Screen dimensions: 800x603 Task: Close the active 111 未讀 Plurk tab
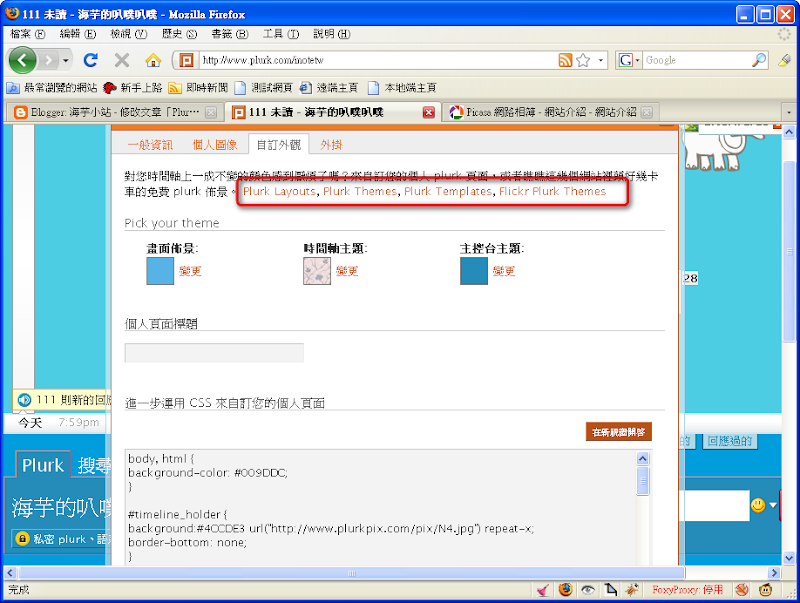[x=429, y=112]
